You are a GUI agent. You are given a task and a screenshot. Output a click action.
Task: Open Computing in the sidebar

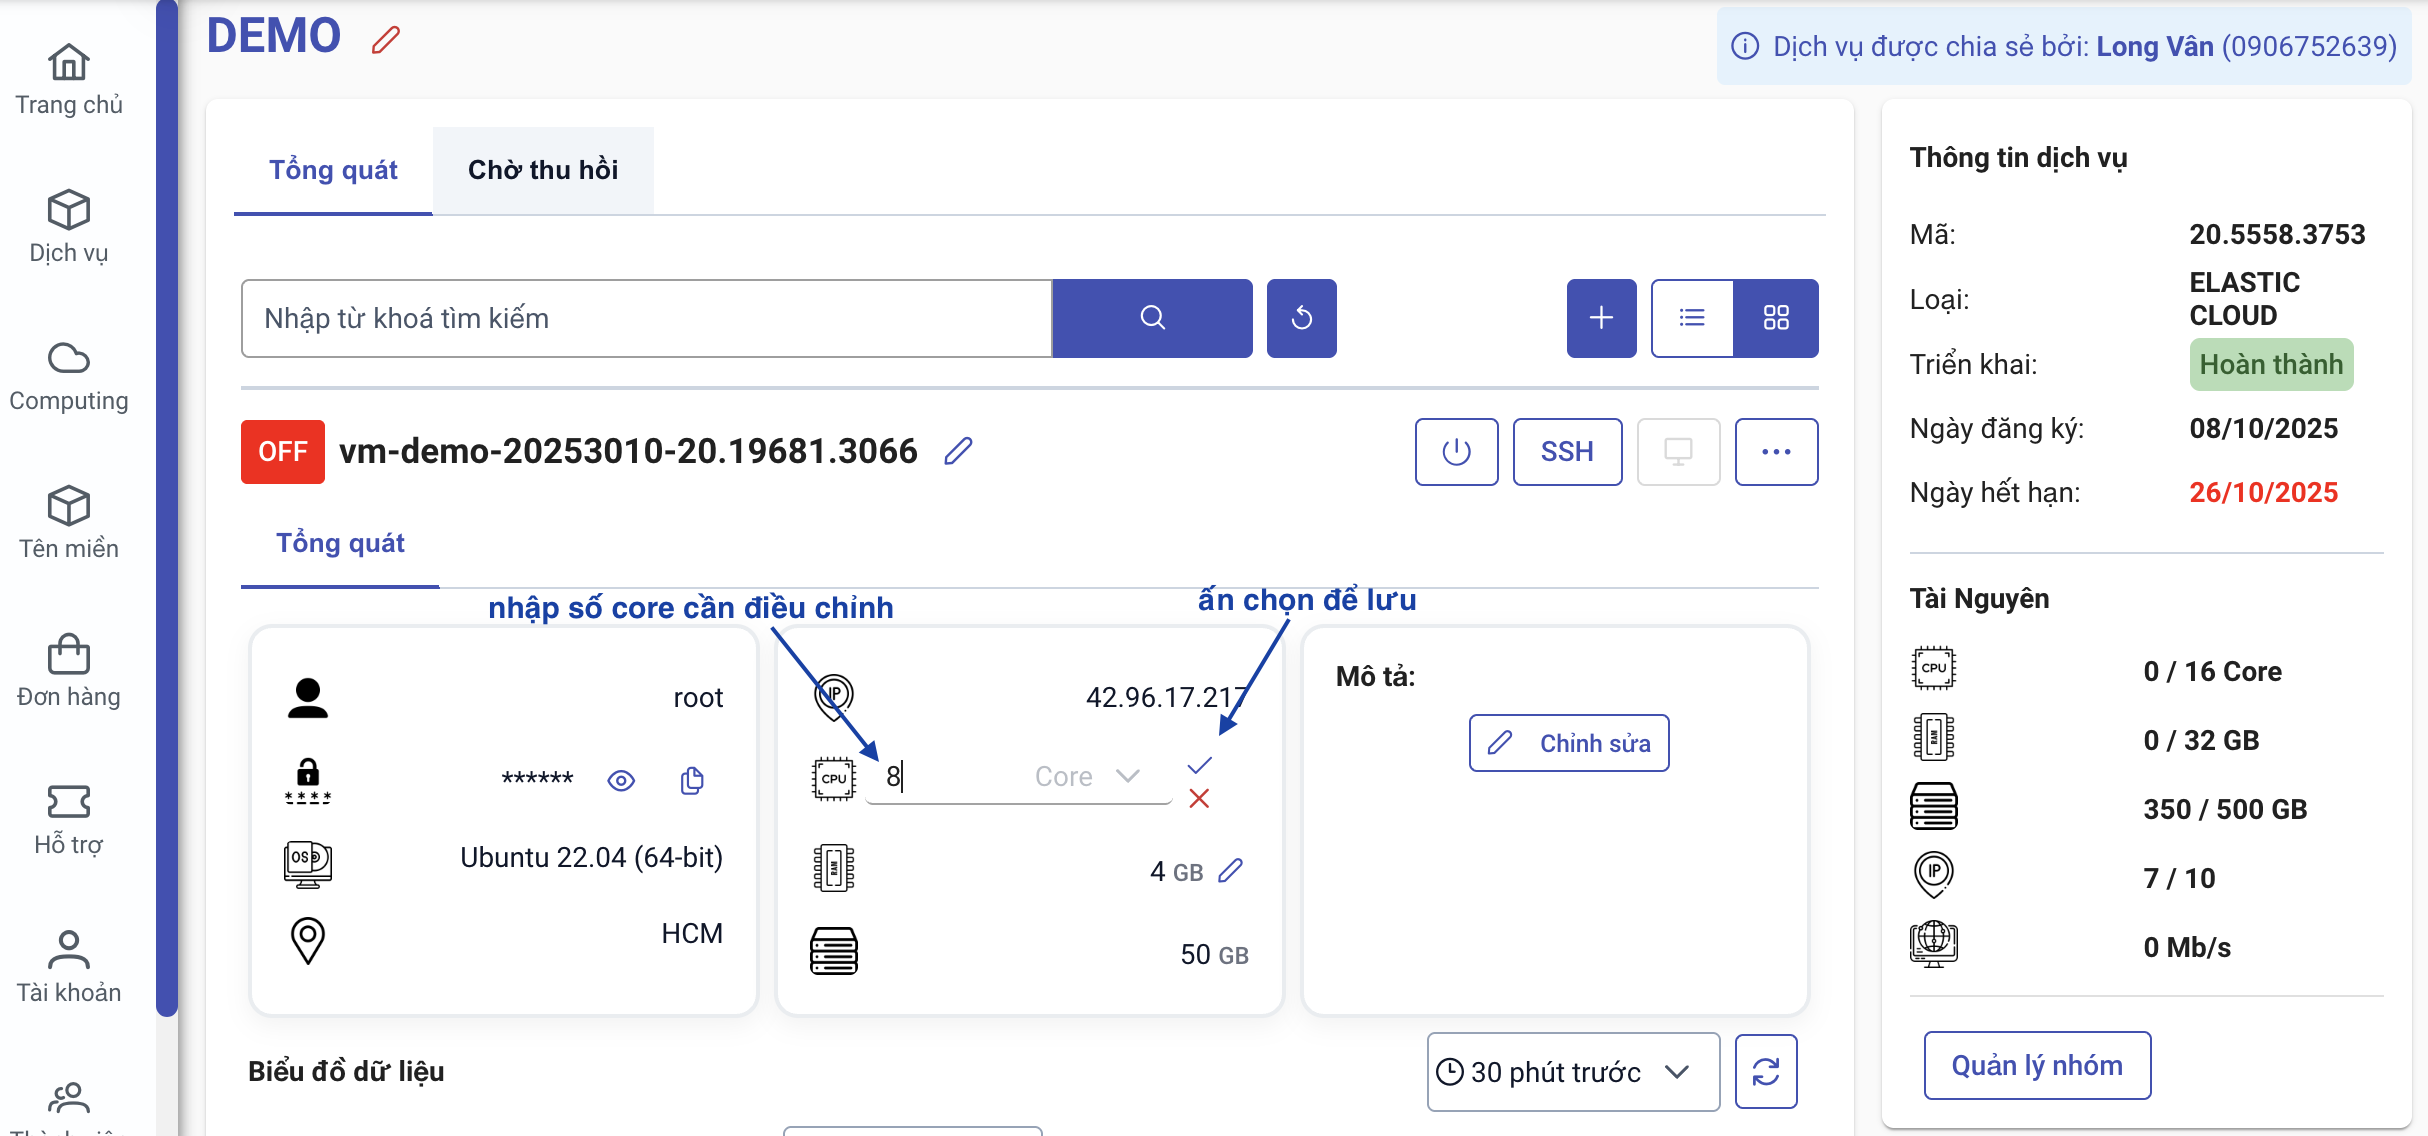pyautogui.click(x=69, y=377)
